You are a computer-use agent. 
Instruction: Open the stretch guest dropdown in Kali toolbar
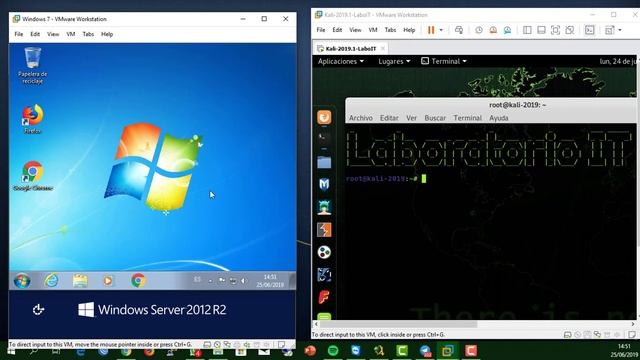pyautogui.click(x=620, y=30)
